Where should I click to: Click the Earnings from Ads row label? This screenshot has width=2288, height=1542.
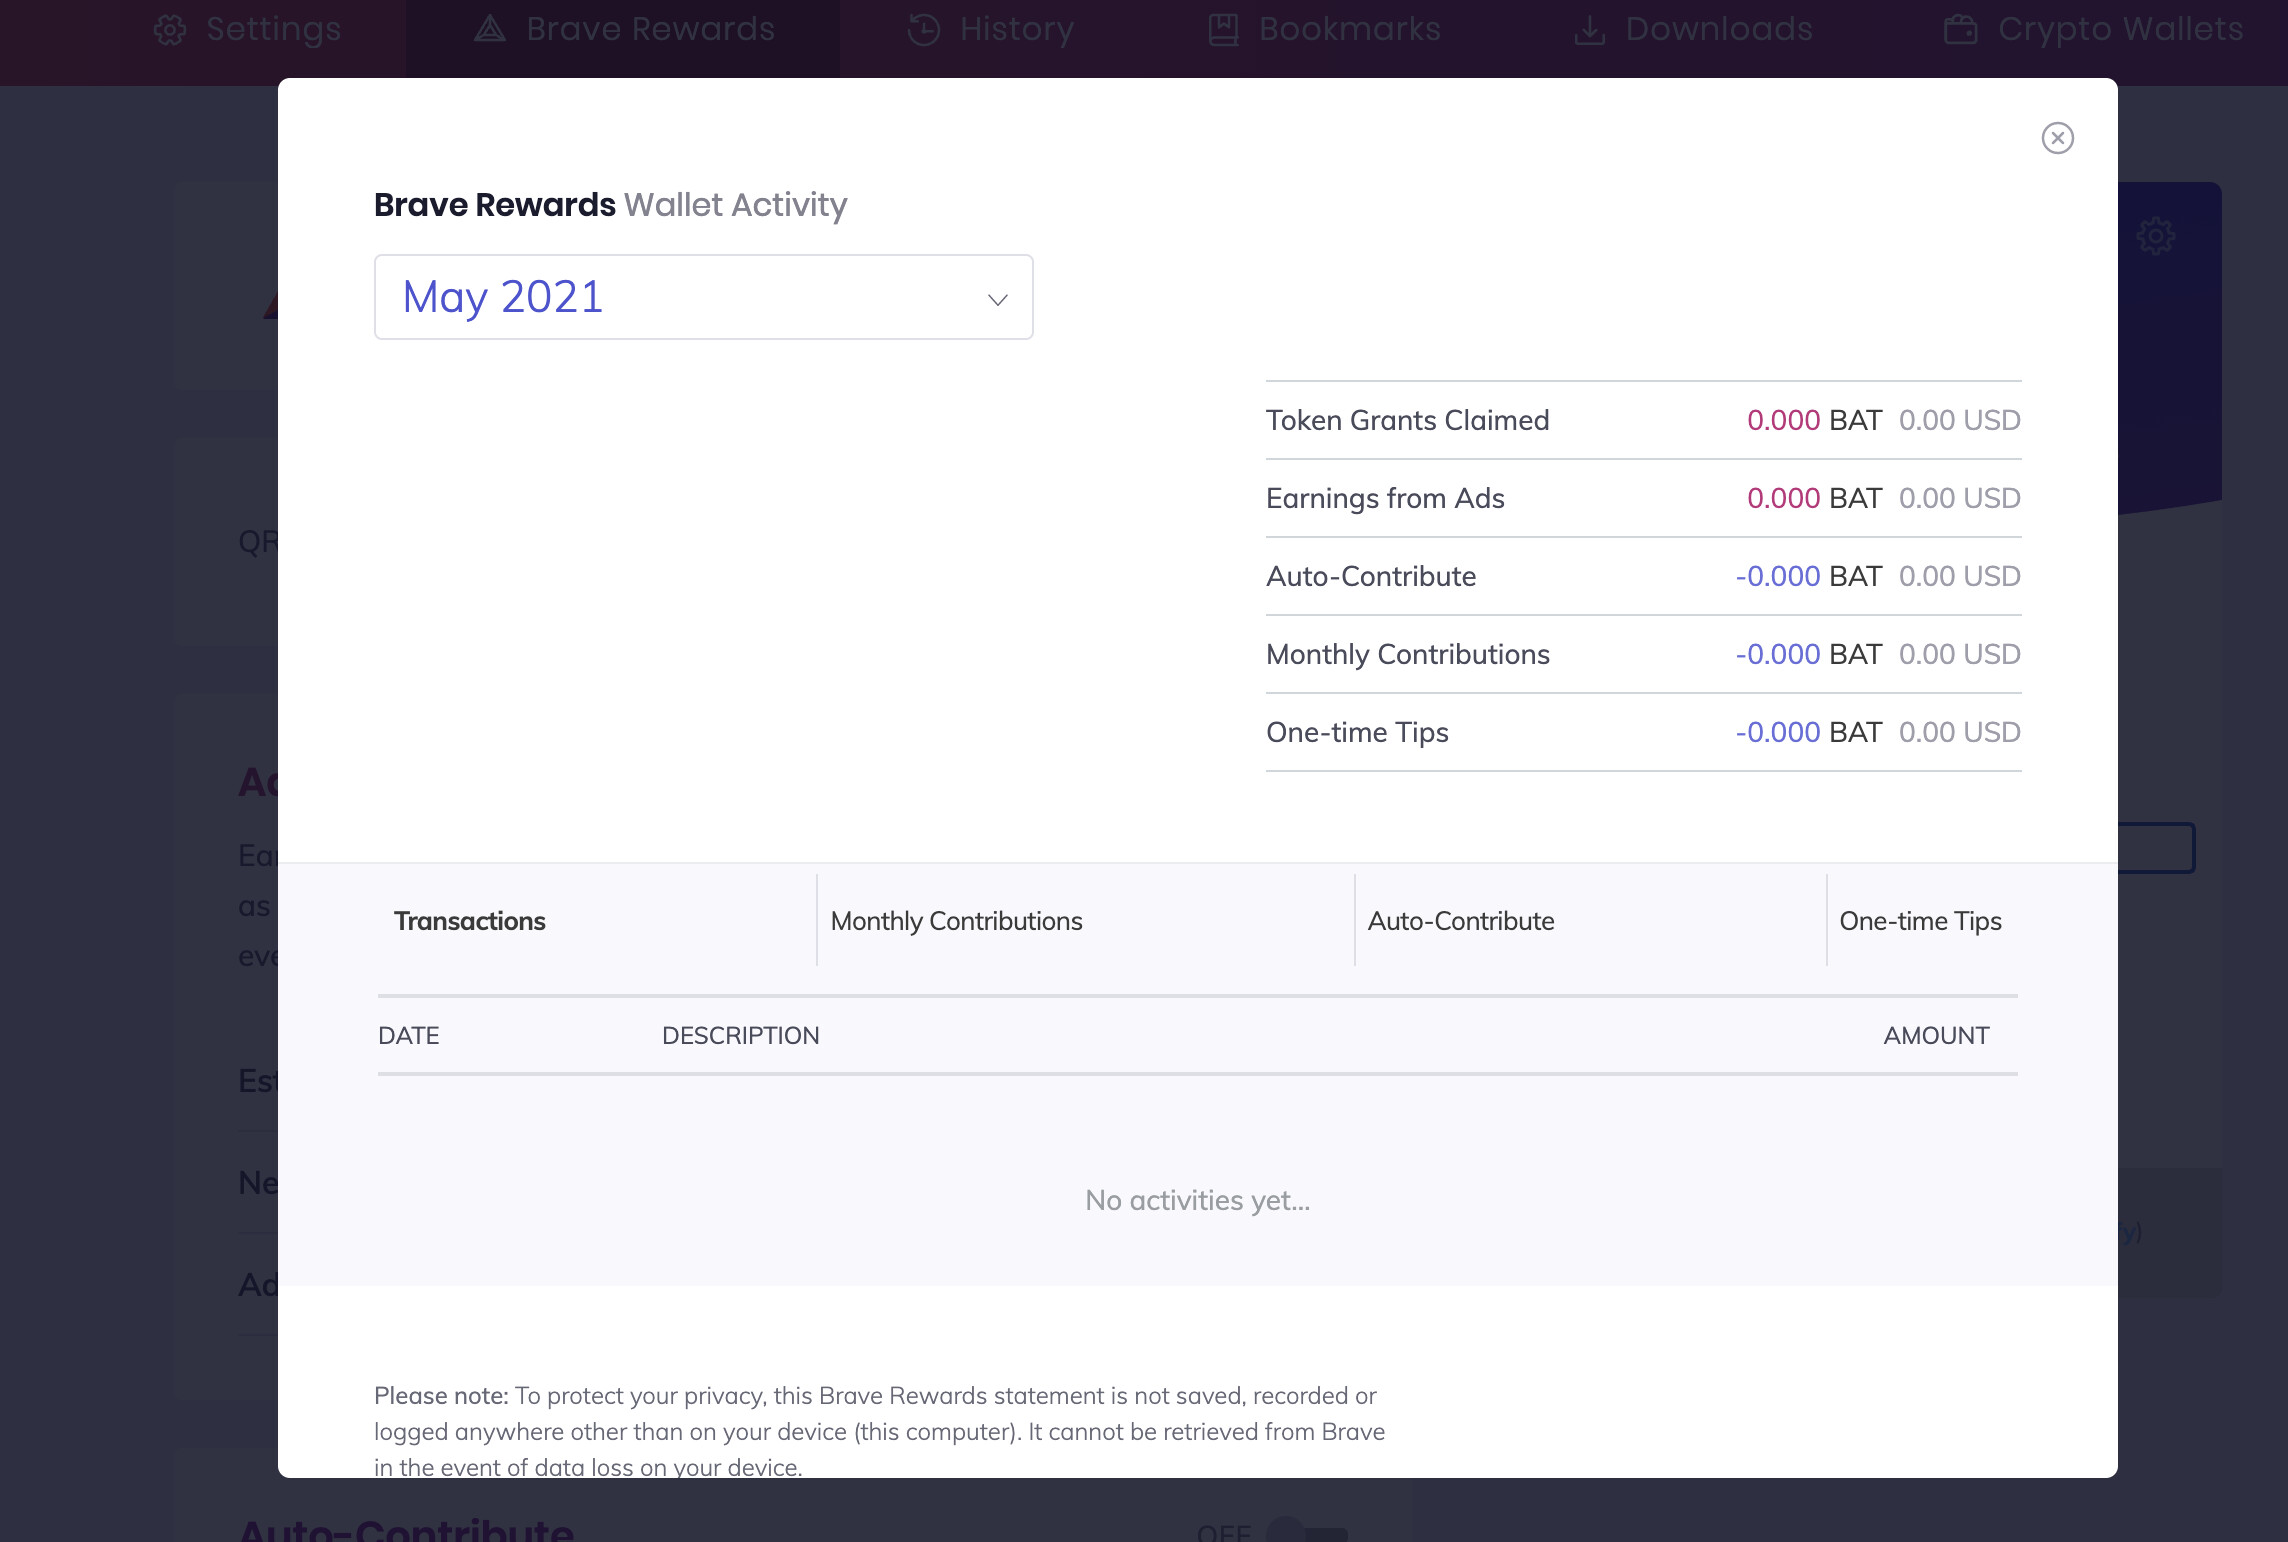[1385, 498]
